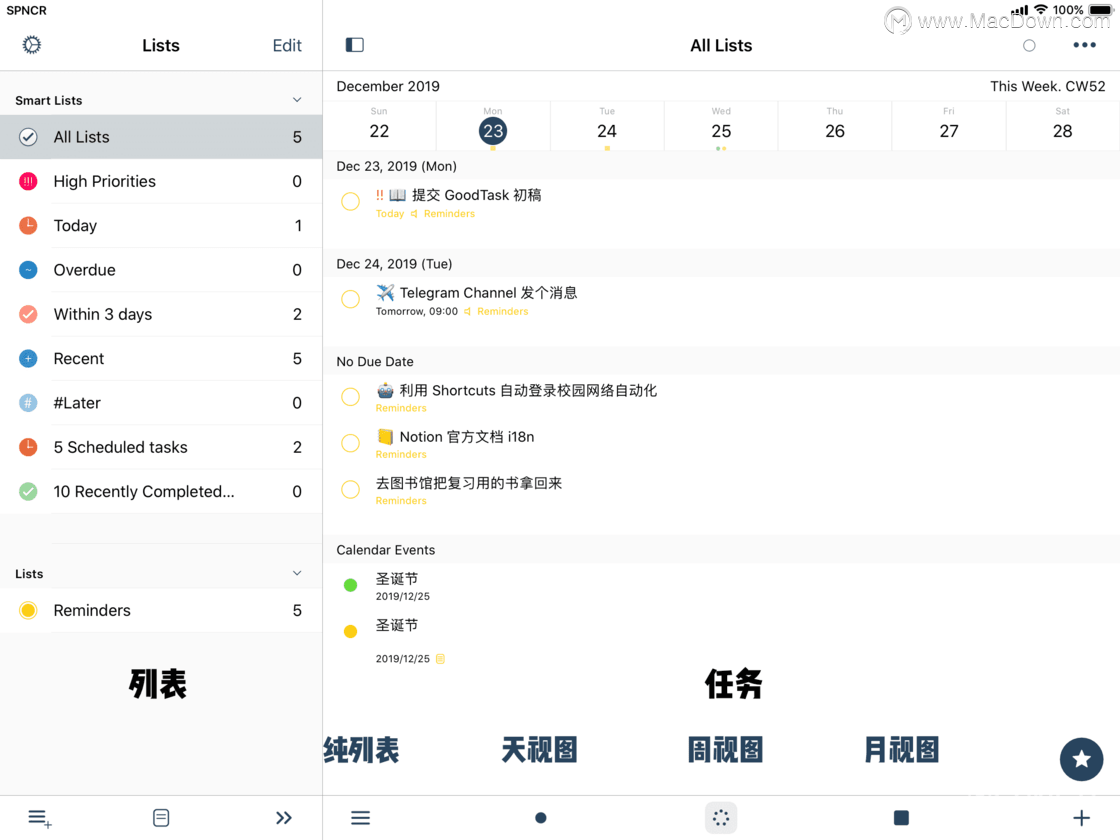Click the #Later hashtag icon
Viewport: 1120px width, 840px height.
[x=28, y=403]
